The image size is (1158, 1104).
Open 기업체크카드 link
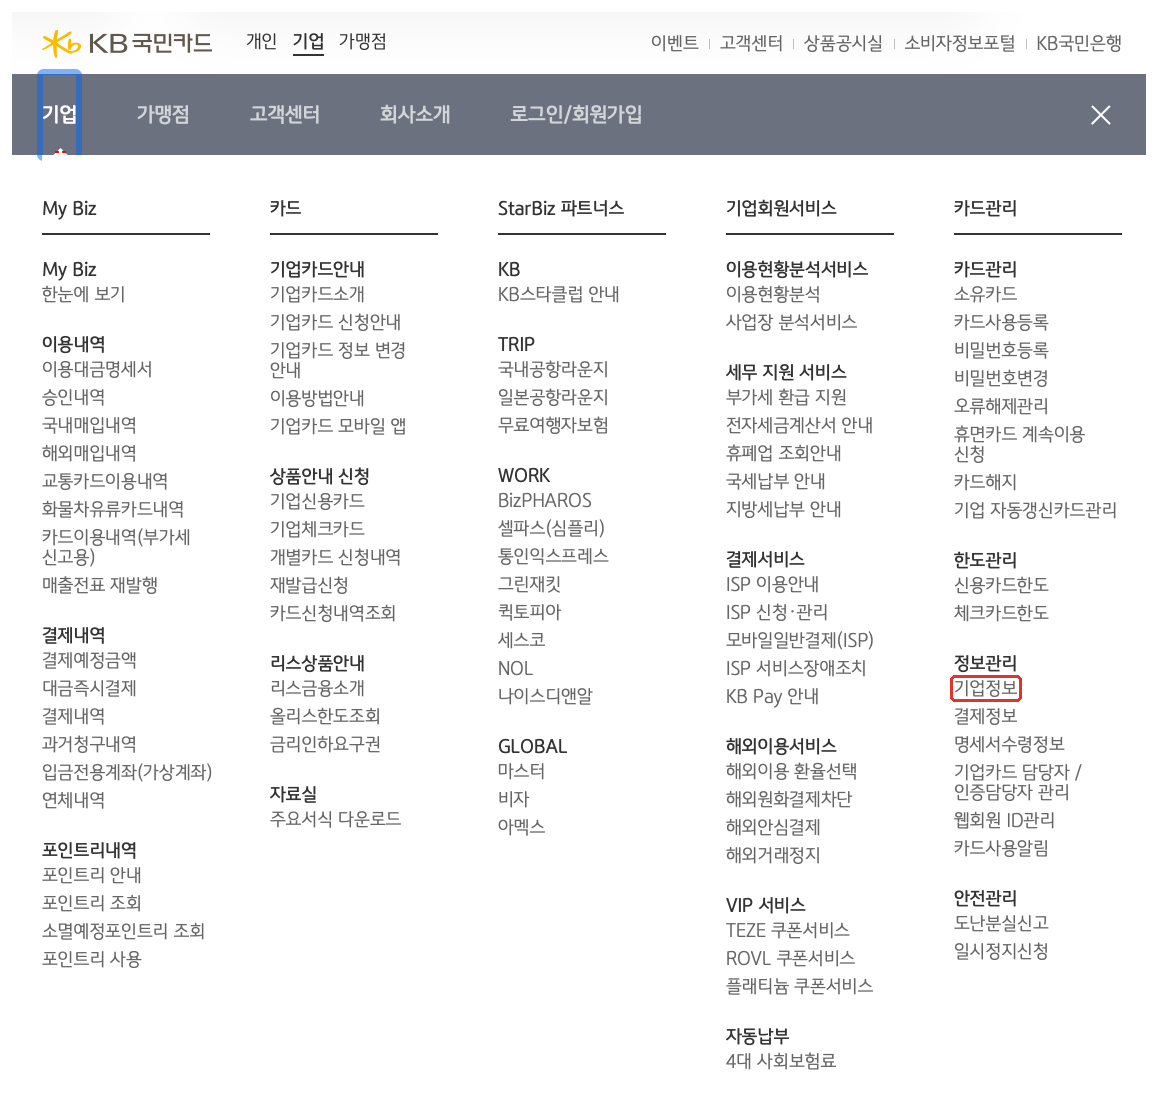coord(318,529)
